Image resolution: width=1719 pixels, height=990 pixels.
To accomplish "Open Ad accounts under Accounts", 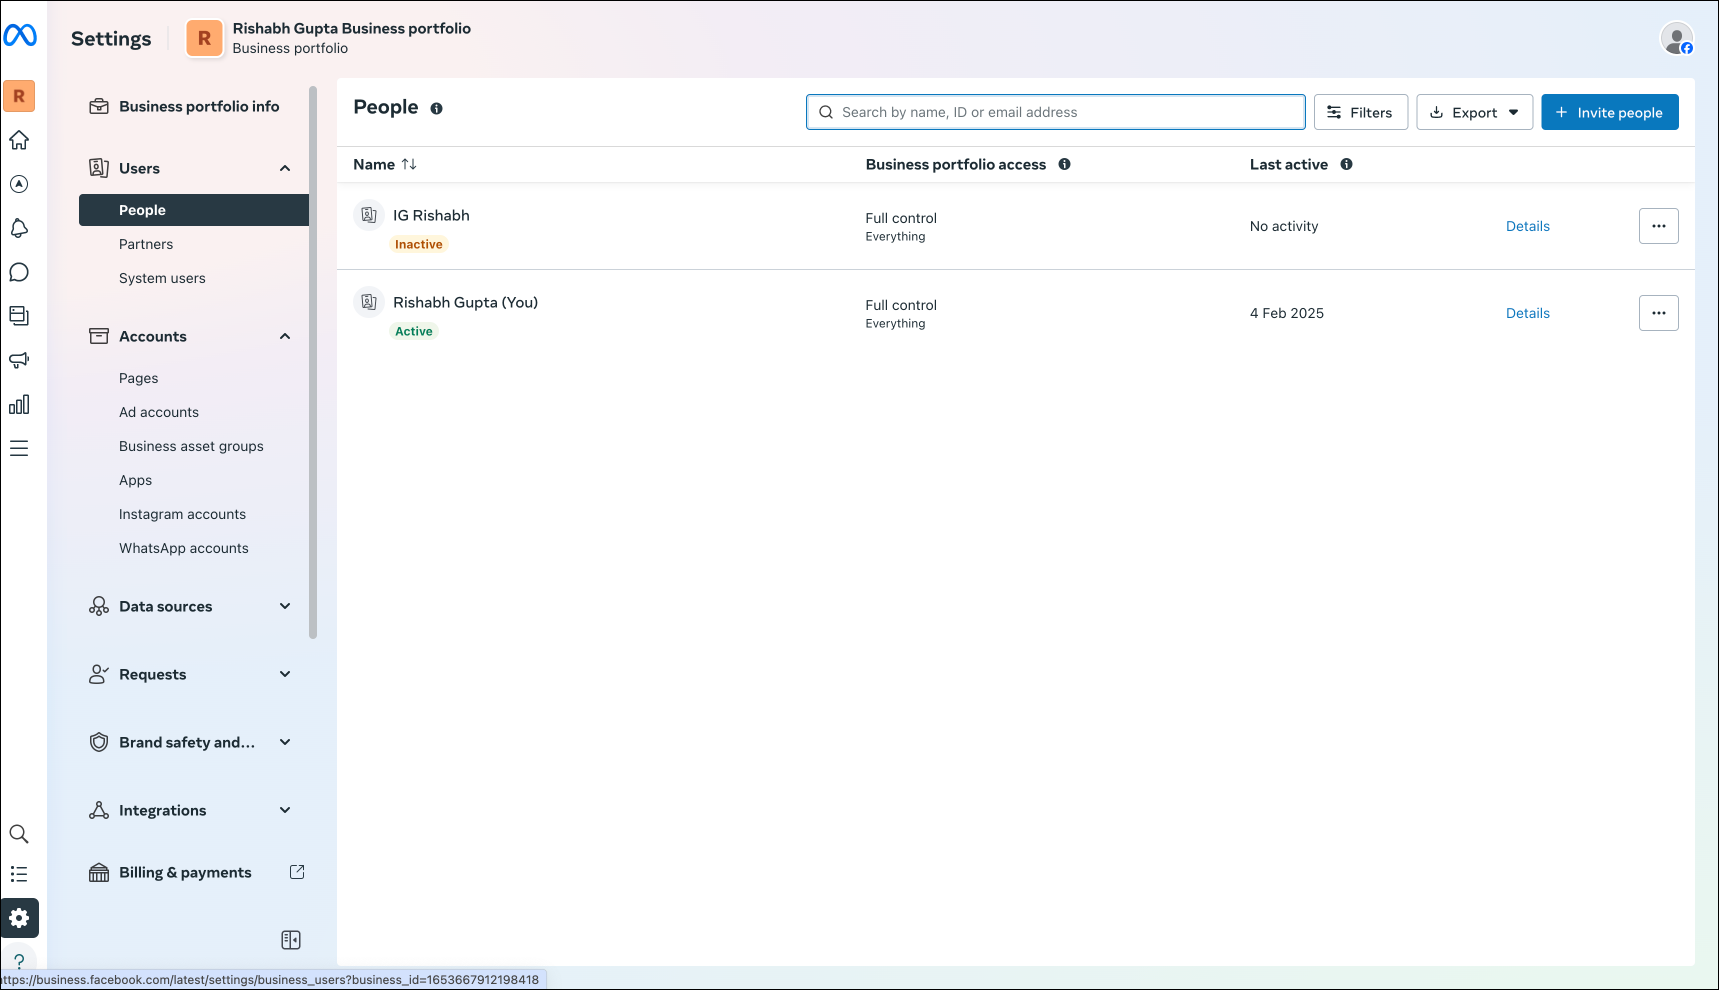I will (x=159, y=412).
